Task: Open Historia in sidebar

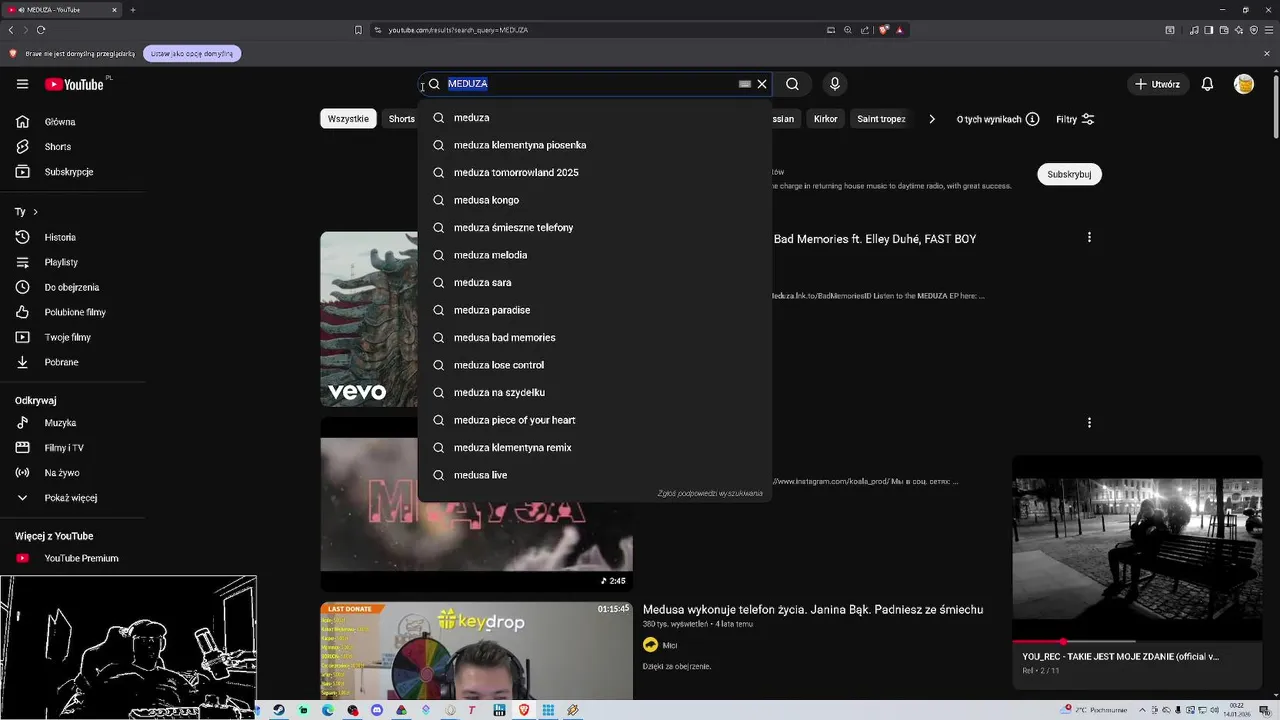Action: pos(72,237)
